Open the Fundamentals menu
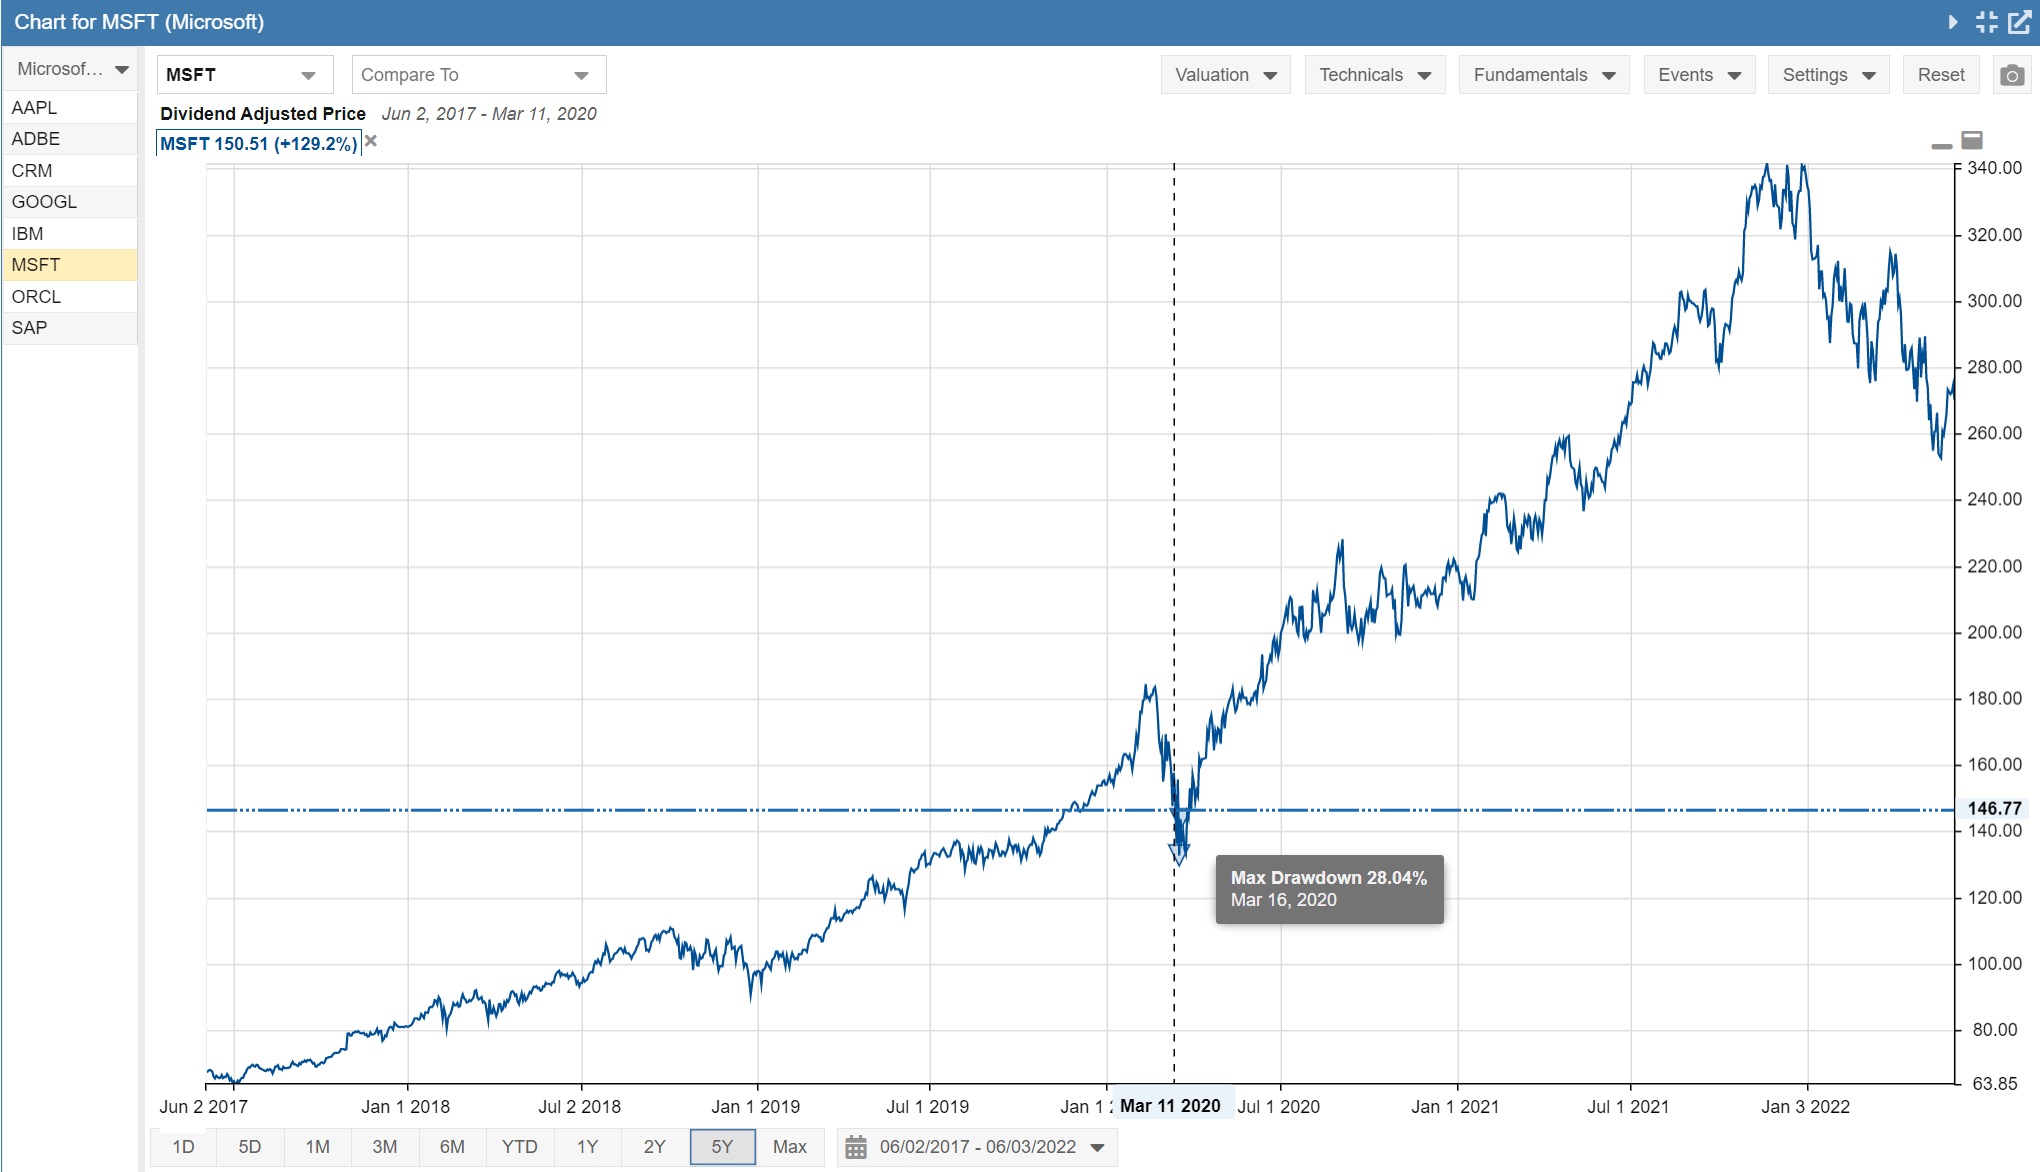Screen dimensions: 2040x1172 [x=1544, y=75]
